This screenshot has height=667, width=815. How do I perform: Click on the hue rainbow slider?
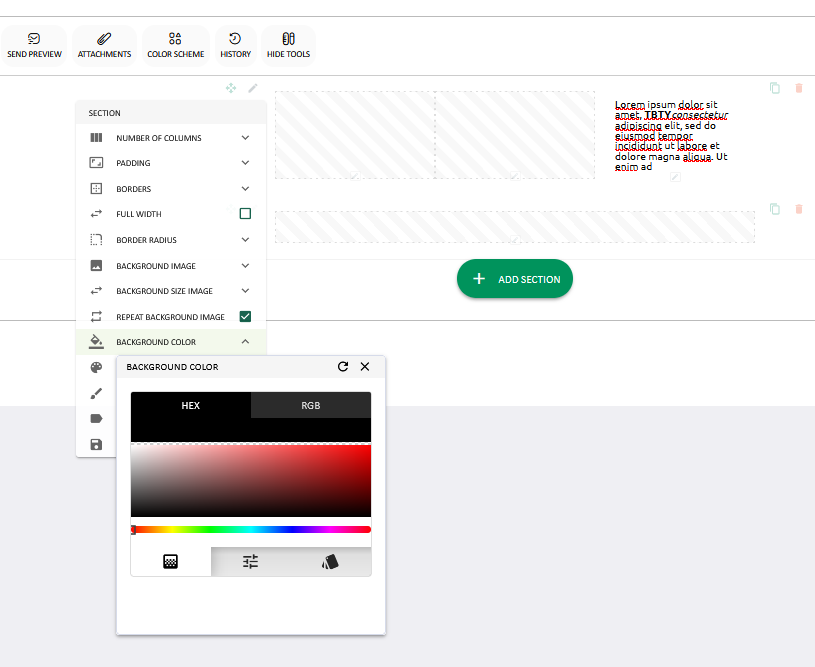(251, 530)
